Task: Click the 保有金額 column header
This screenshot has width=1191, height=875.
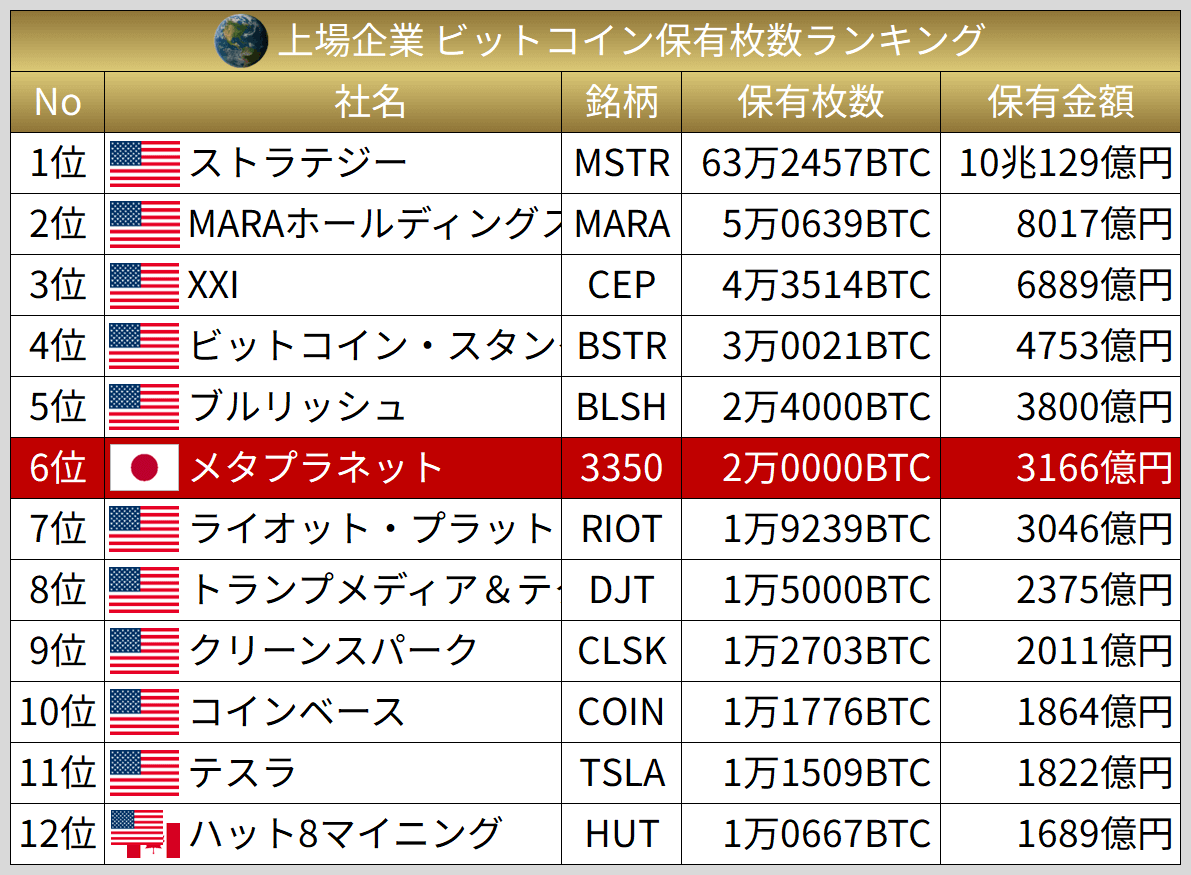Action: pos(1061,103)
